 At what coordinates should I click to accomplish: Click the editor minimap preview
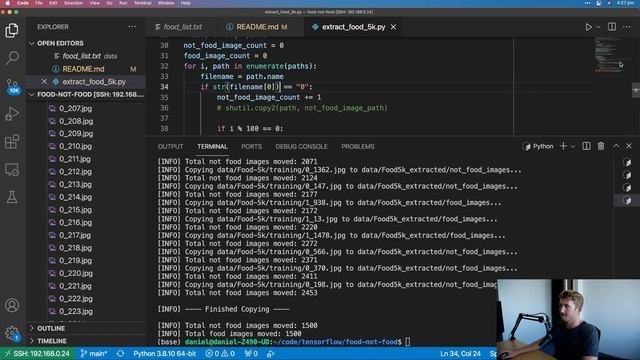[x=608, y=54]
